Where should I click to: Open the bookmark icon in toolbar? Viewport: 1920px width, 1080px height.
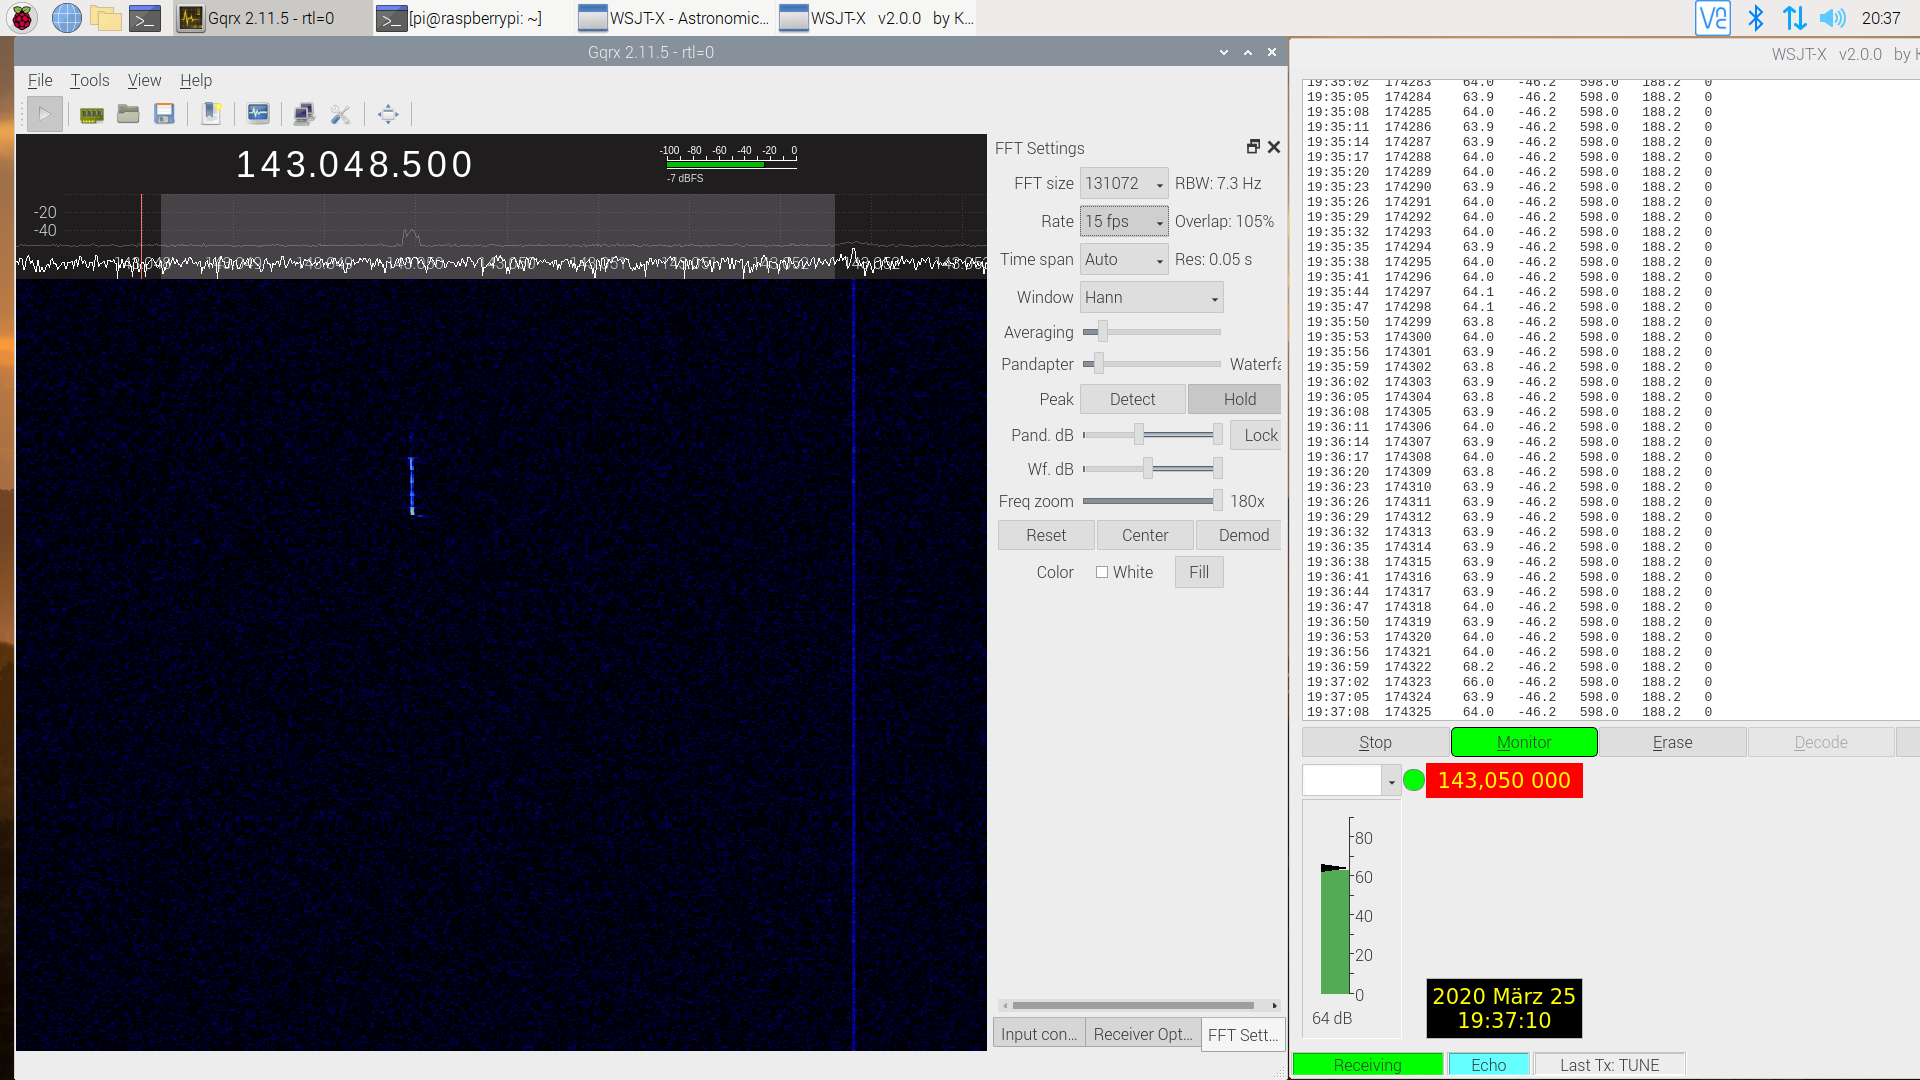211,114
